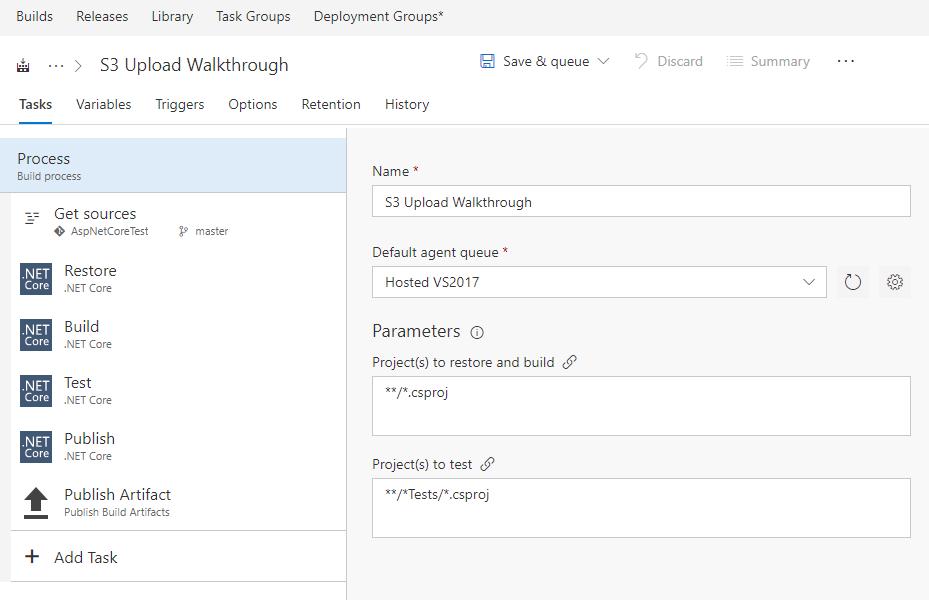Screen dimensions: 929x600
Task: Click the Test task .NET Core icon
Action: 36,391
